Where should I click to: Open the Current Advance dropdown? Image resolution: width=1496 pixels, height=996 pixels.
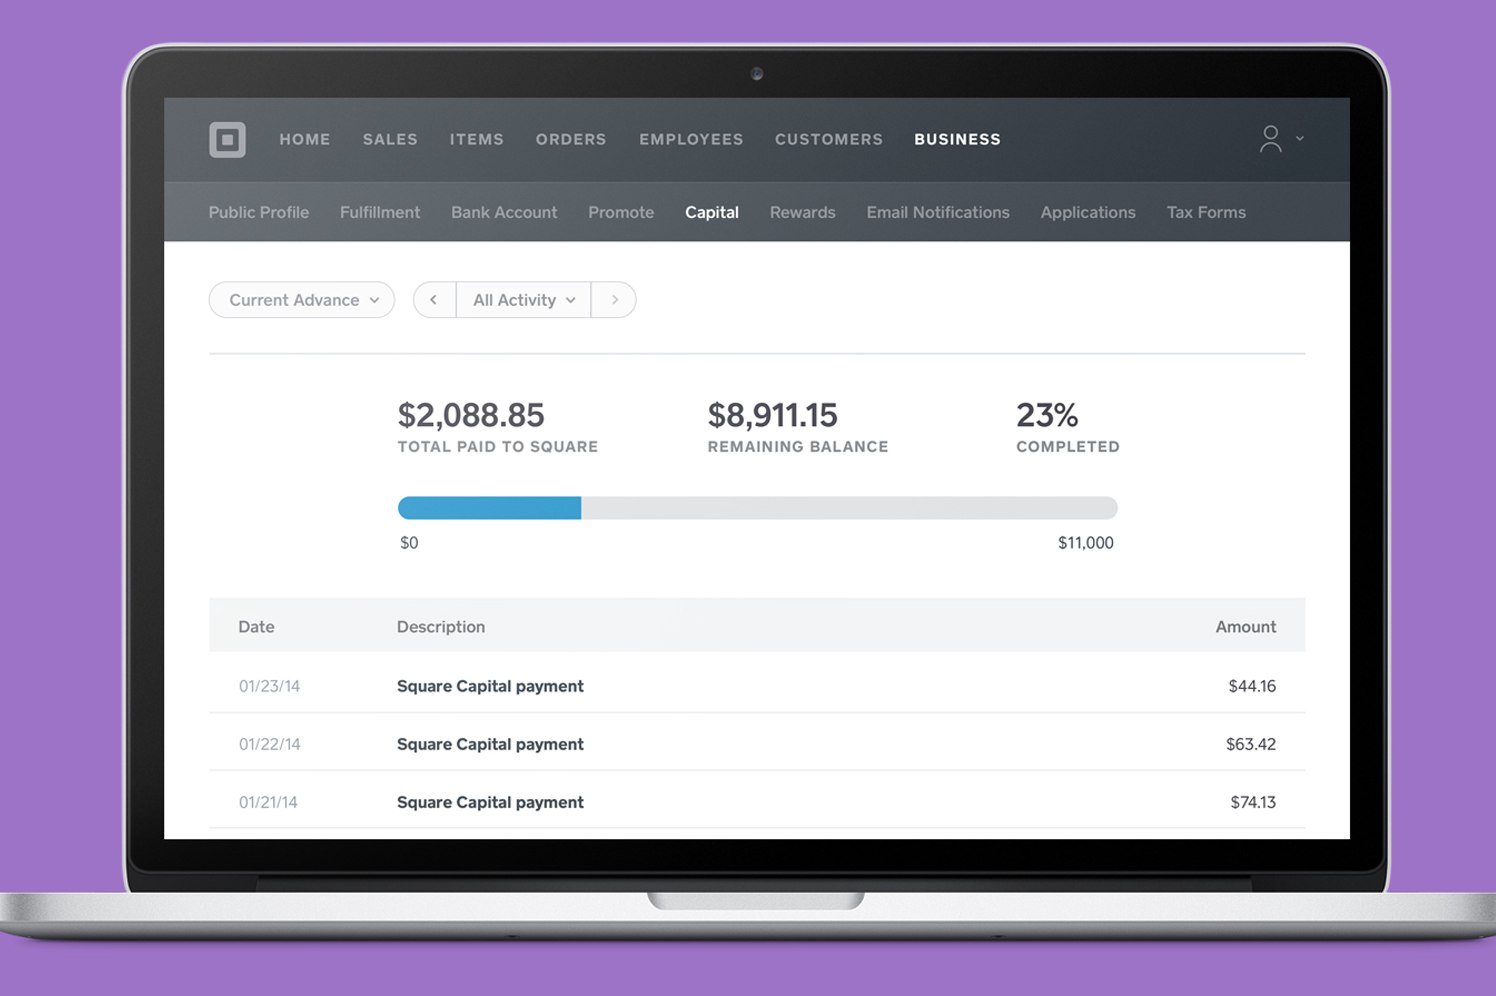pyautogui.click(x=302, y=300)
